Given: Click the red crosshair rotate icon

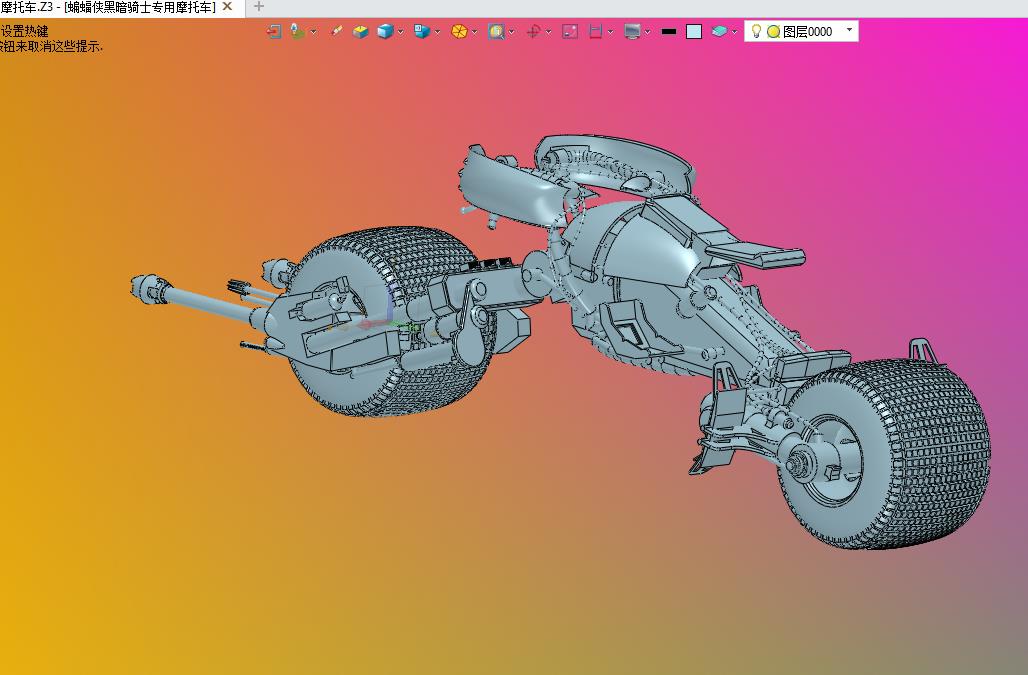Looking at the screenshot, I should (533, 31).
